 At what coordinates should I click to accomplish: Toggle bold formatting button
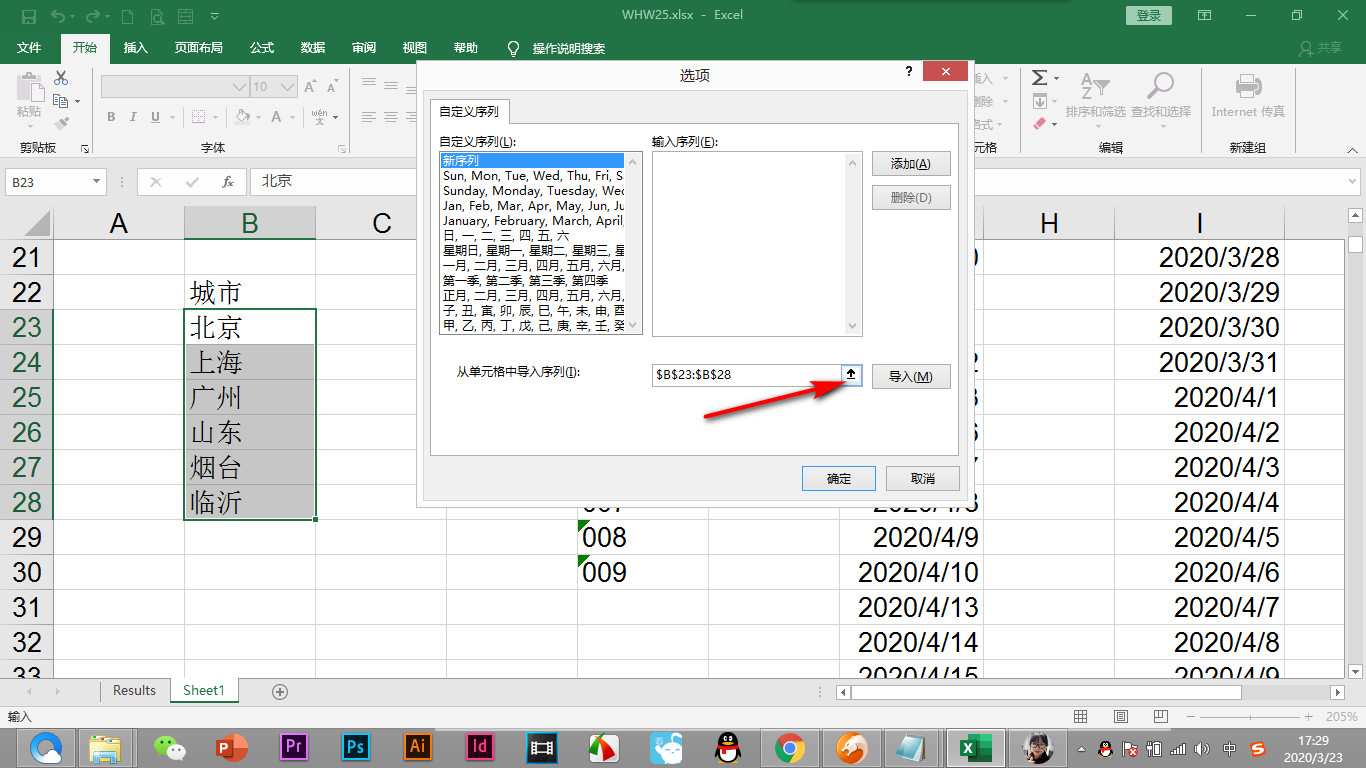[111, 117]
